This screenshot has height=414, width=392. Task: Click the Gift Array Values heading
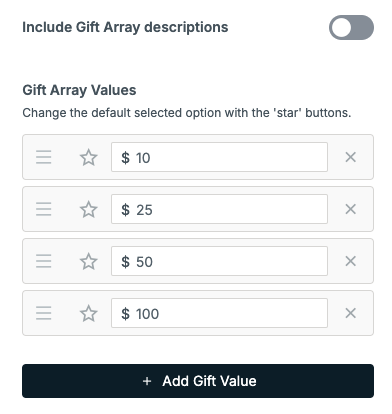pyautogui.click(x=79, y=90)
